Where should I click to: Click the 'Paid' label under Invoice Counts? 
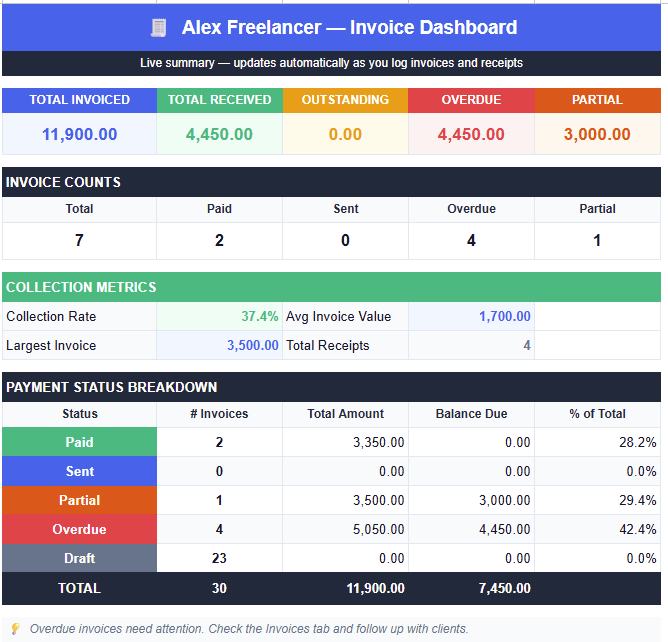click(x=219, y=209)
